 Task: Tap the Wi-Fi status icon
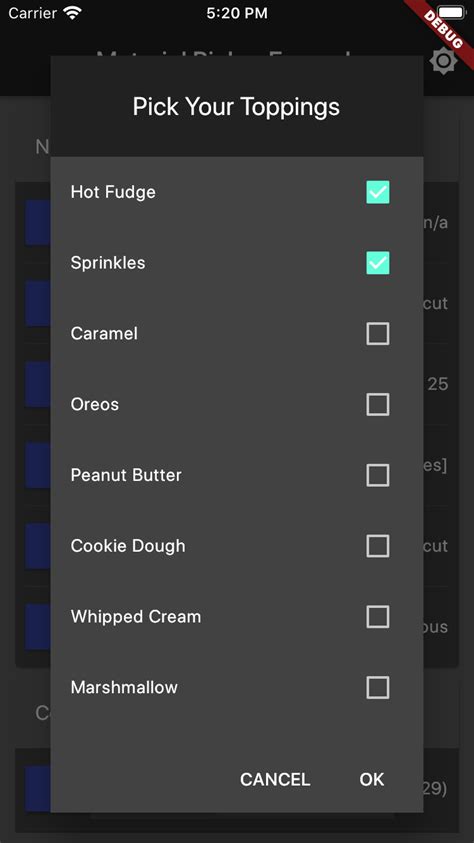point(72,13)
